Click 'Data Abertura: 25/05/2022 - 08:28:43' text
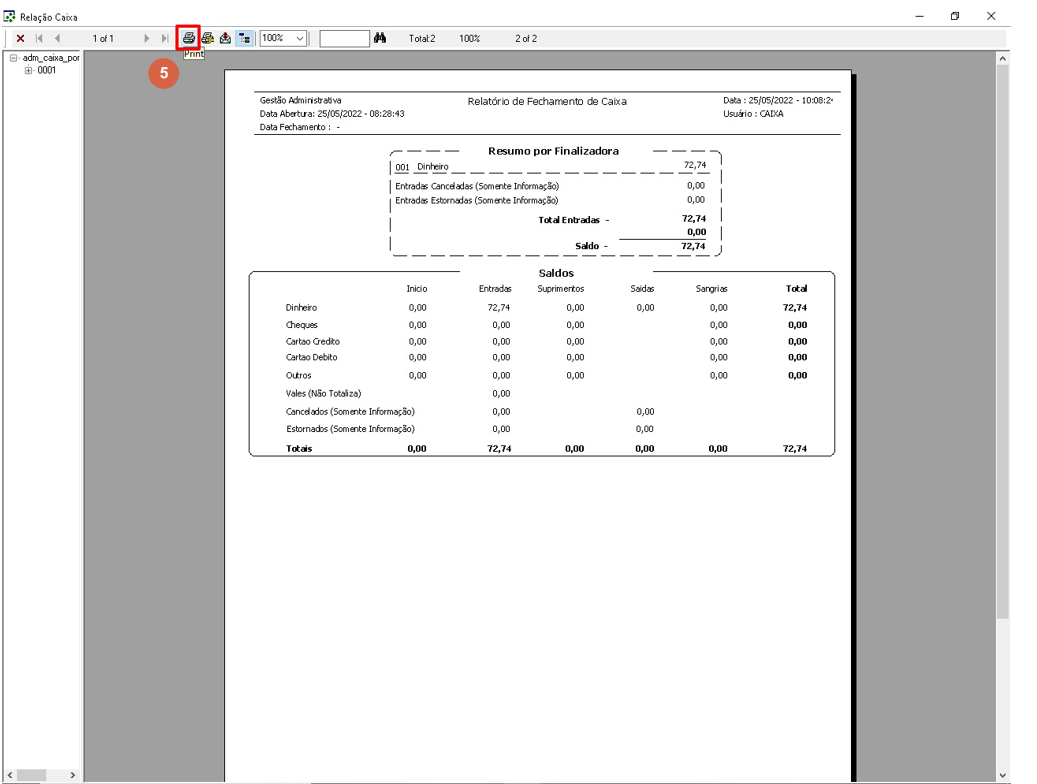This screenshot has width=1037, height=784. tap(332, 114)
